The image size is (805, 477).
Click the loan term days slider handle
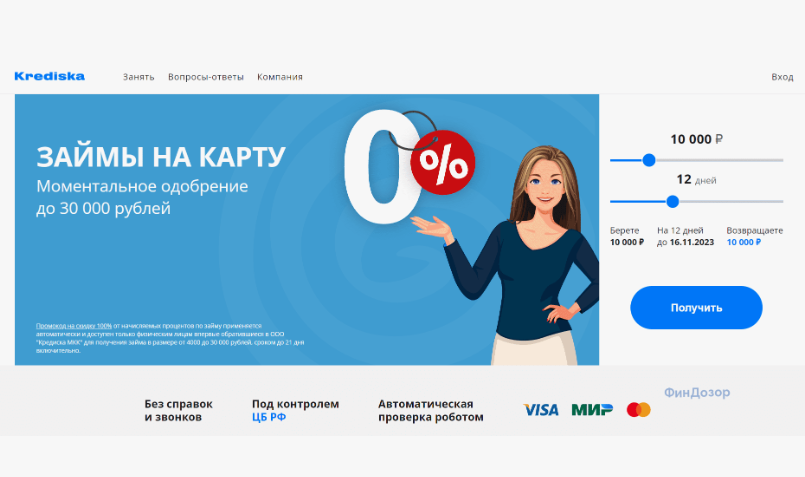pos(673,202)
